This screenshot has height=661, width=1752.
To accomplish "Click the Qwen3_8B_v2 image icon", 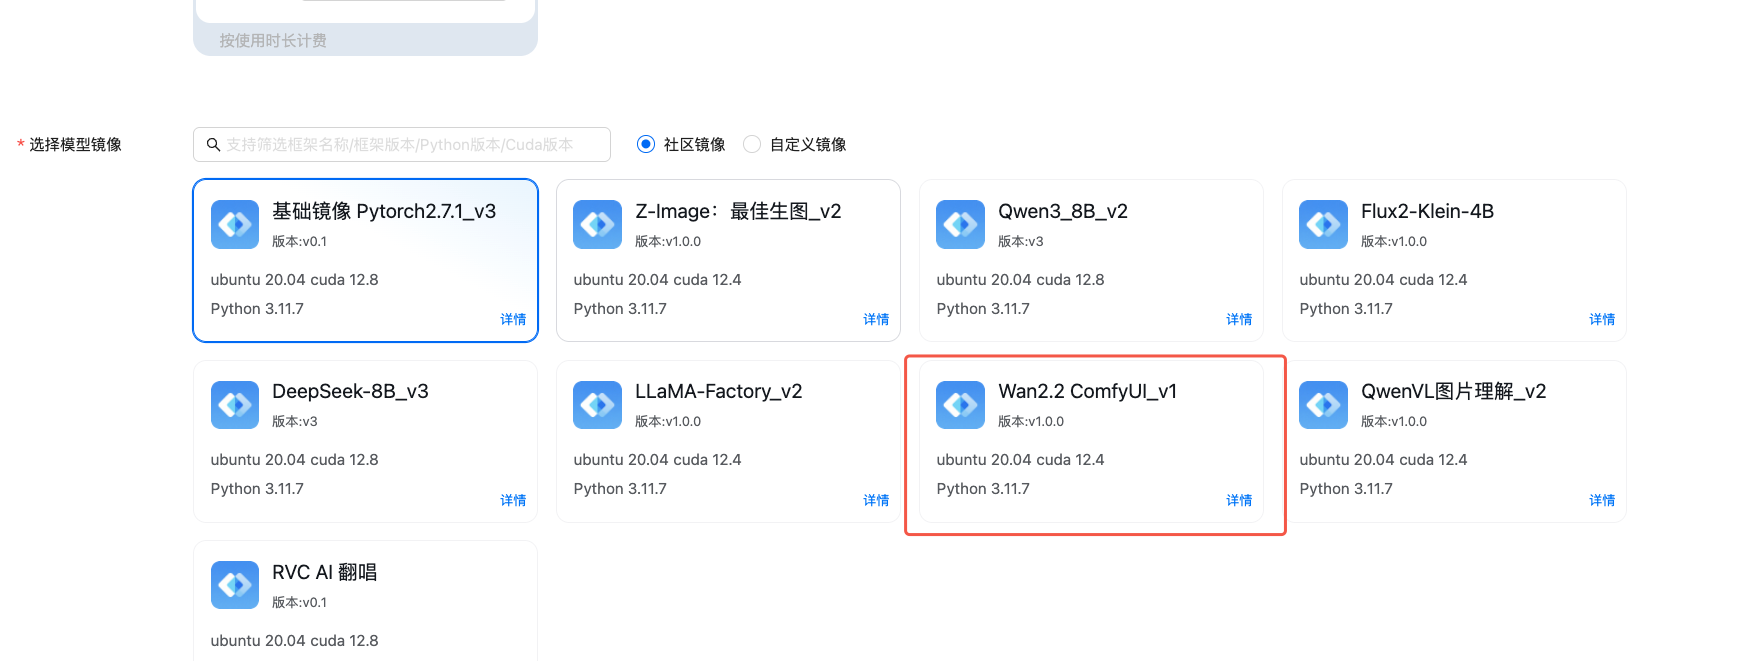I will pyautogui.click(x=960, y=224).
